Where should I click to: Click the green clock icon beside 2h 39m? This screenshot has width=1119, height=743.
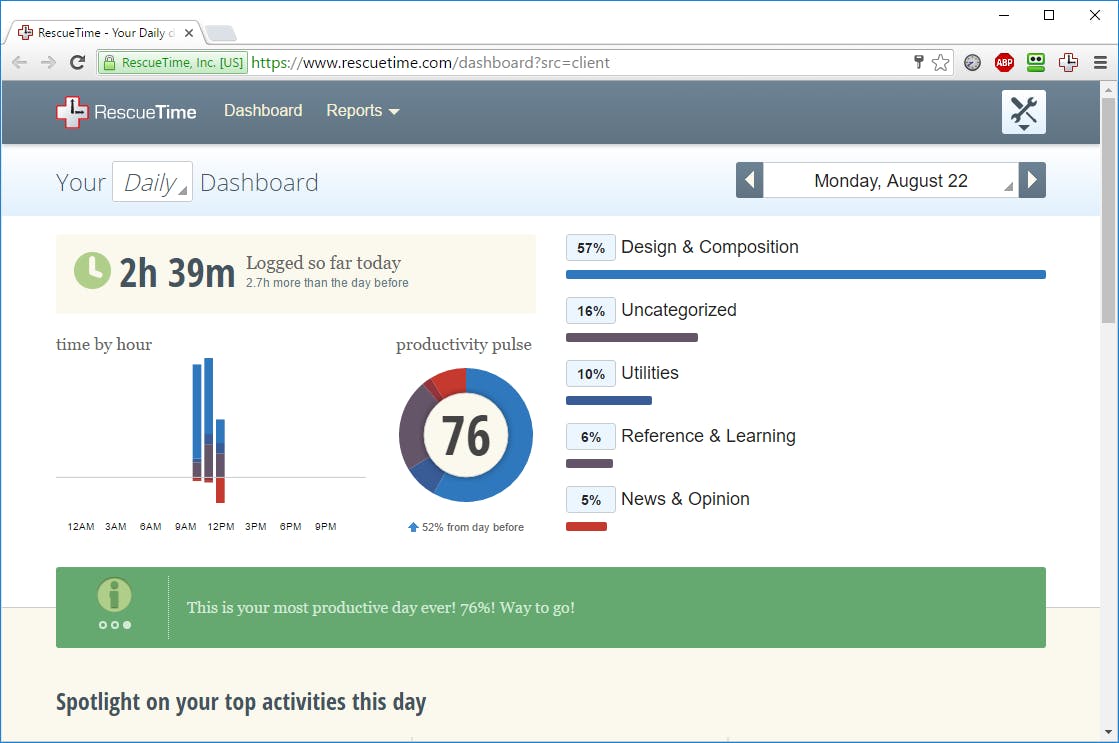tap(92, 271)
